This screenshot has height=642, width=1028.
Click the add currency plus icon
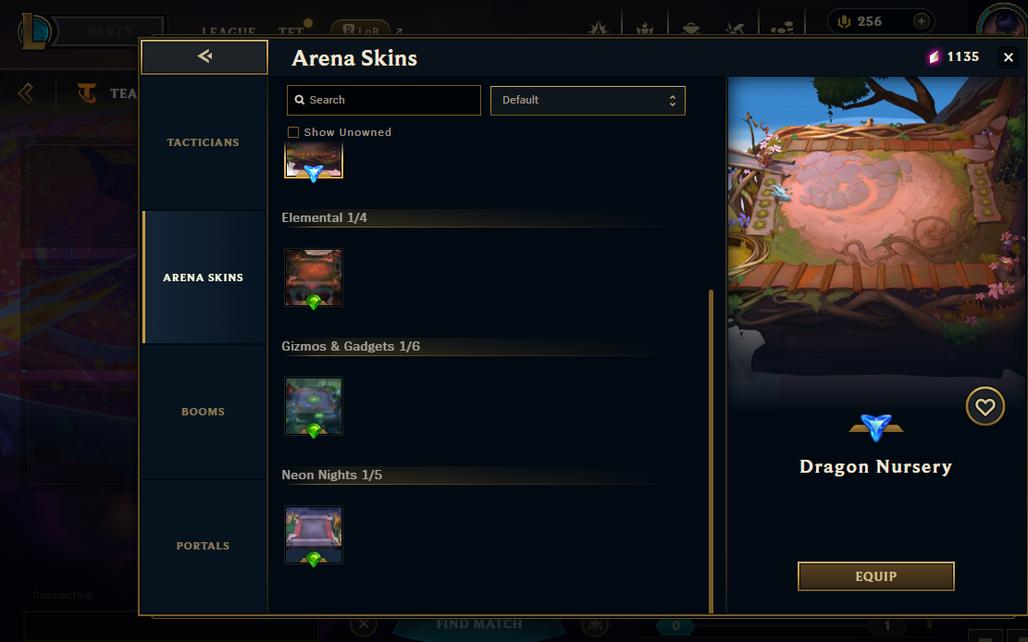(921, 22)
